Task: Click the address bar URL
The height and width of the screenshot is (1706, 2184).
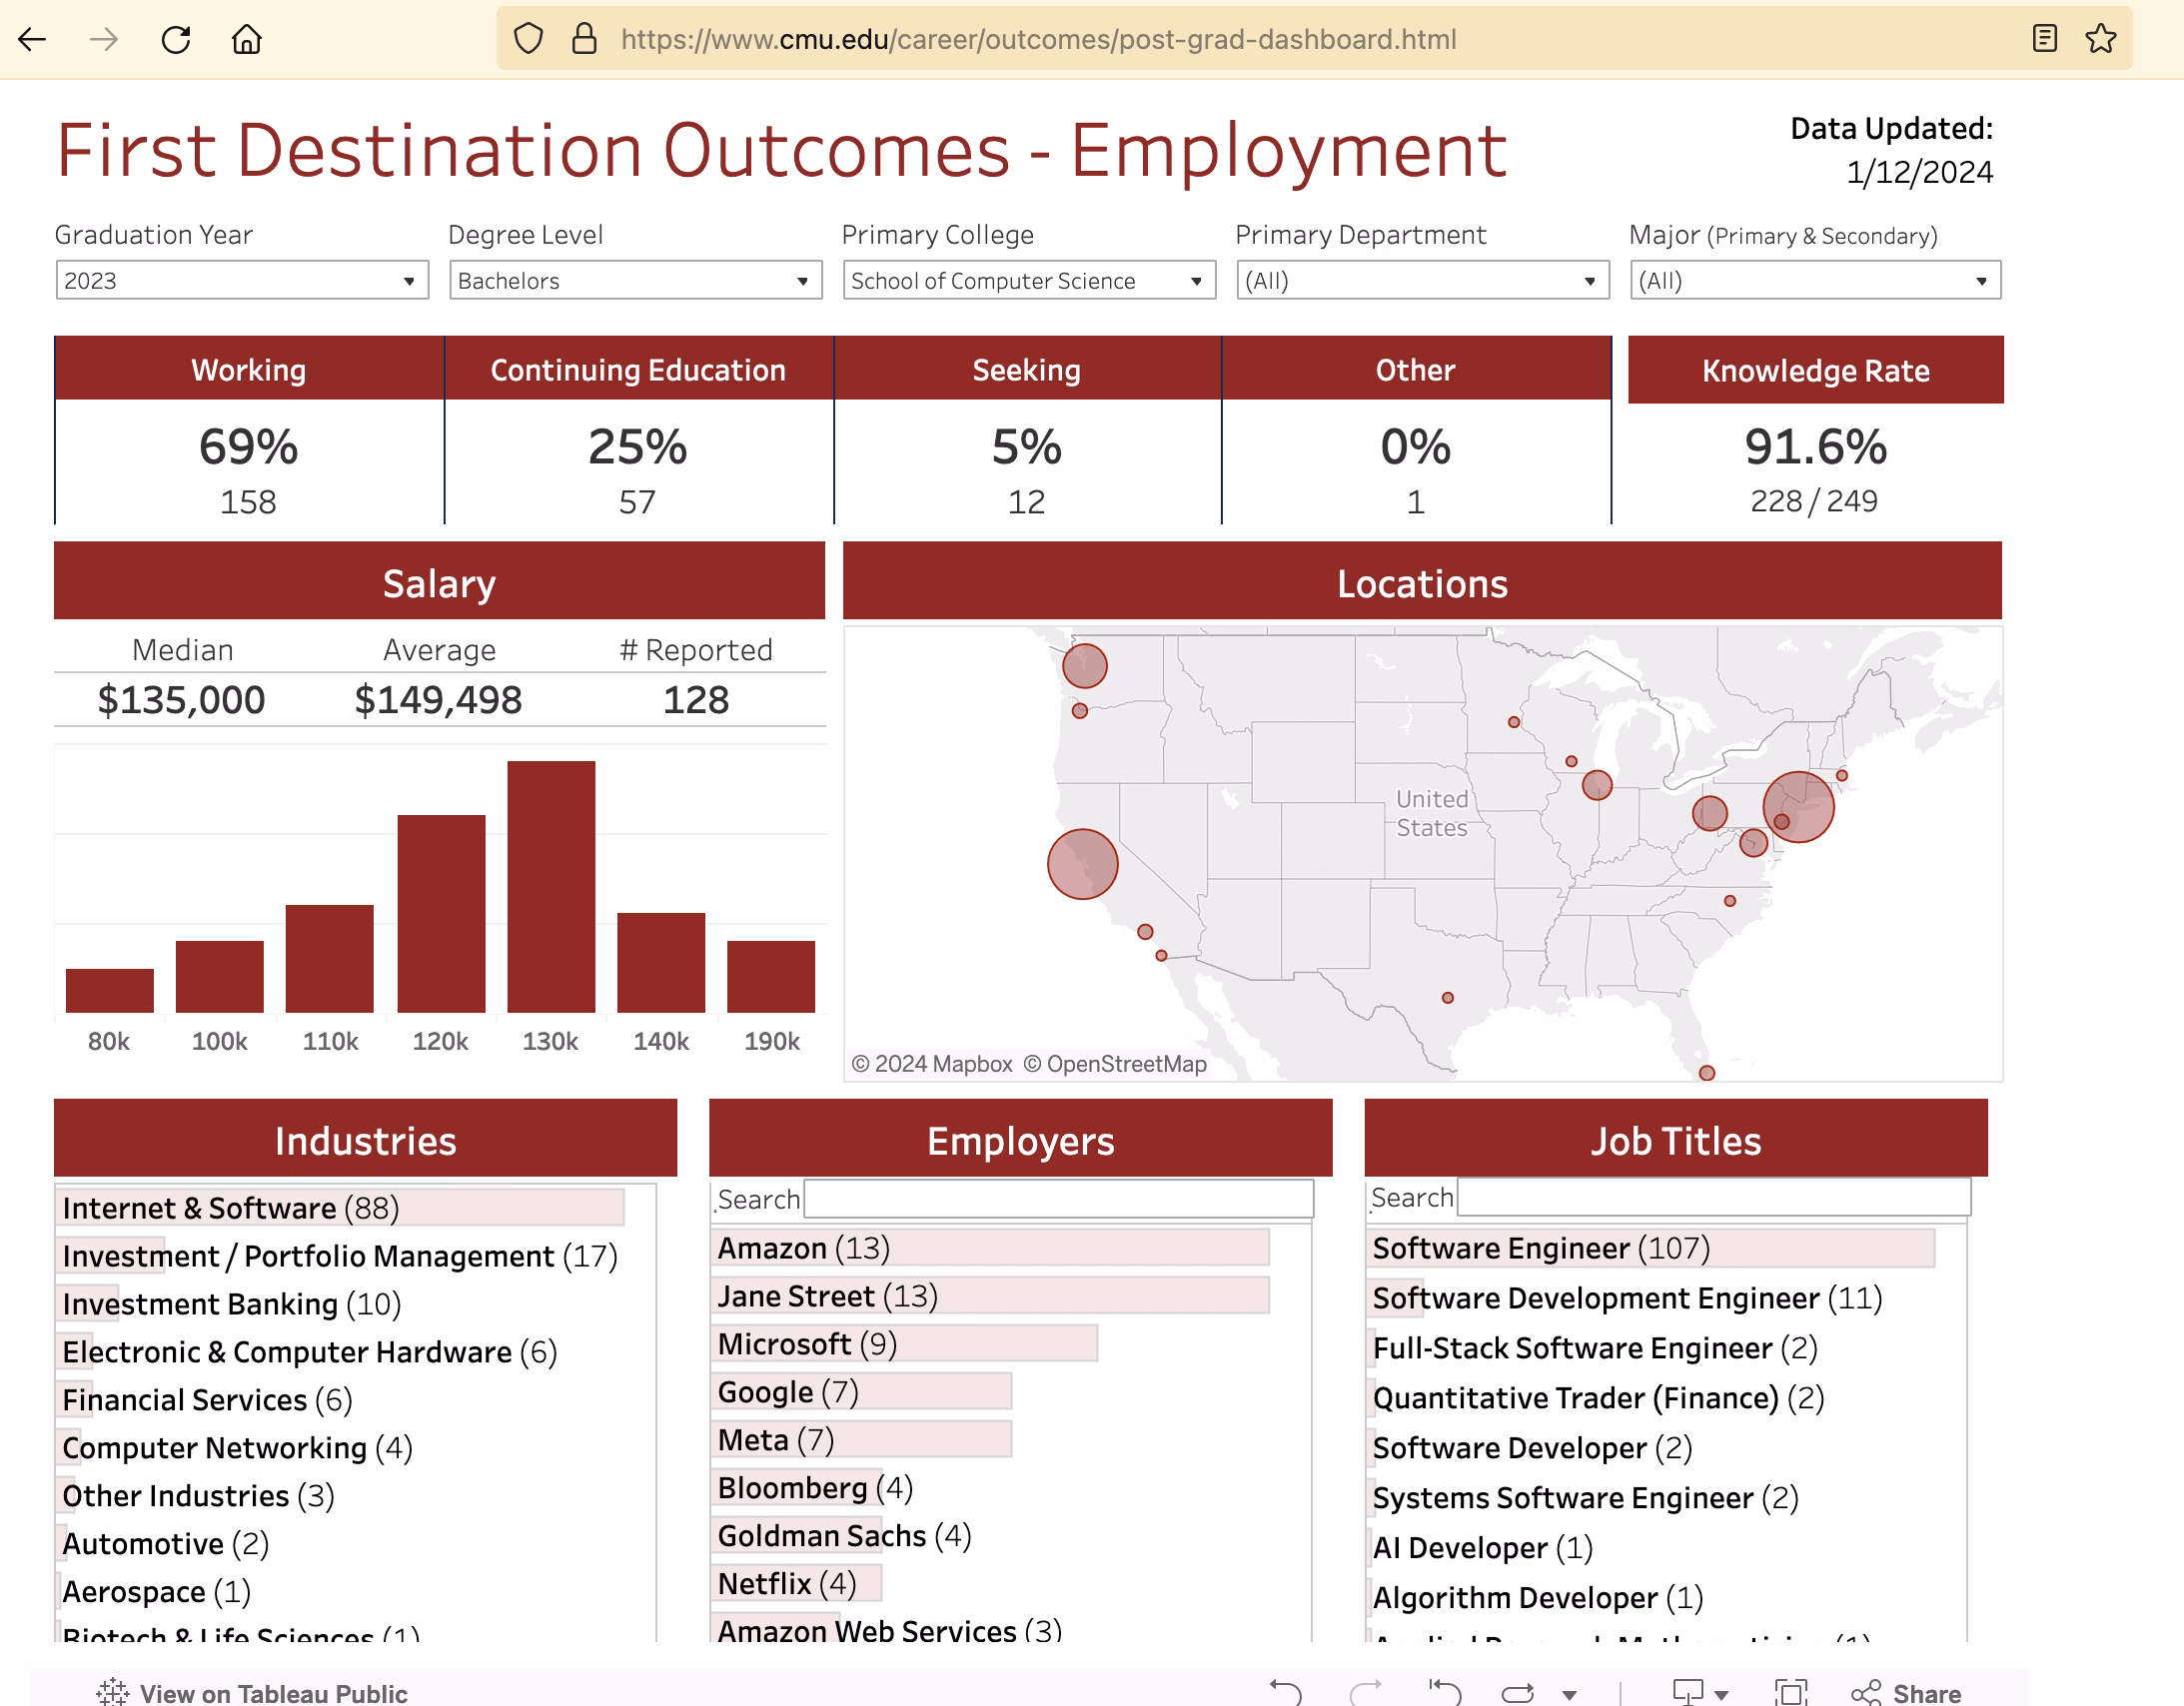Action: [1038, 39]
